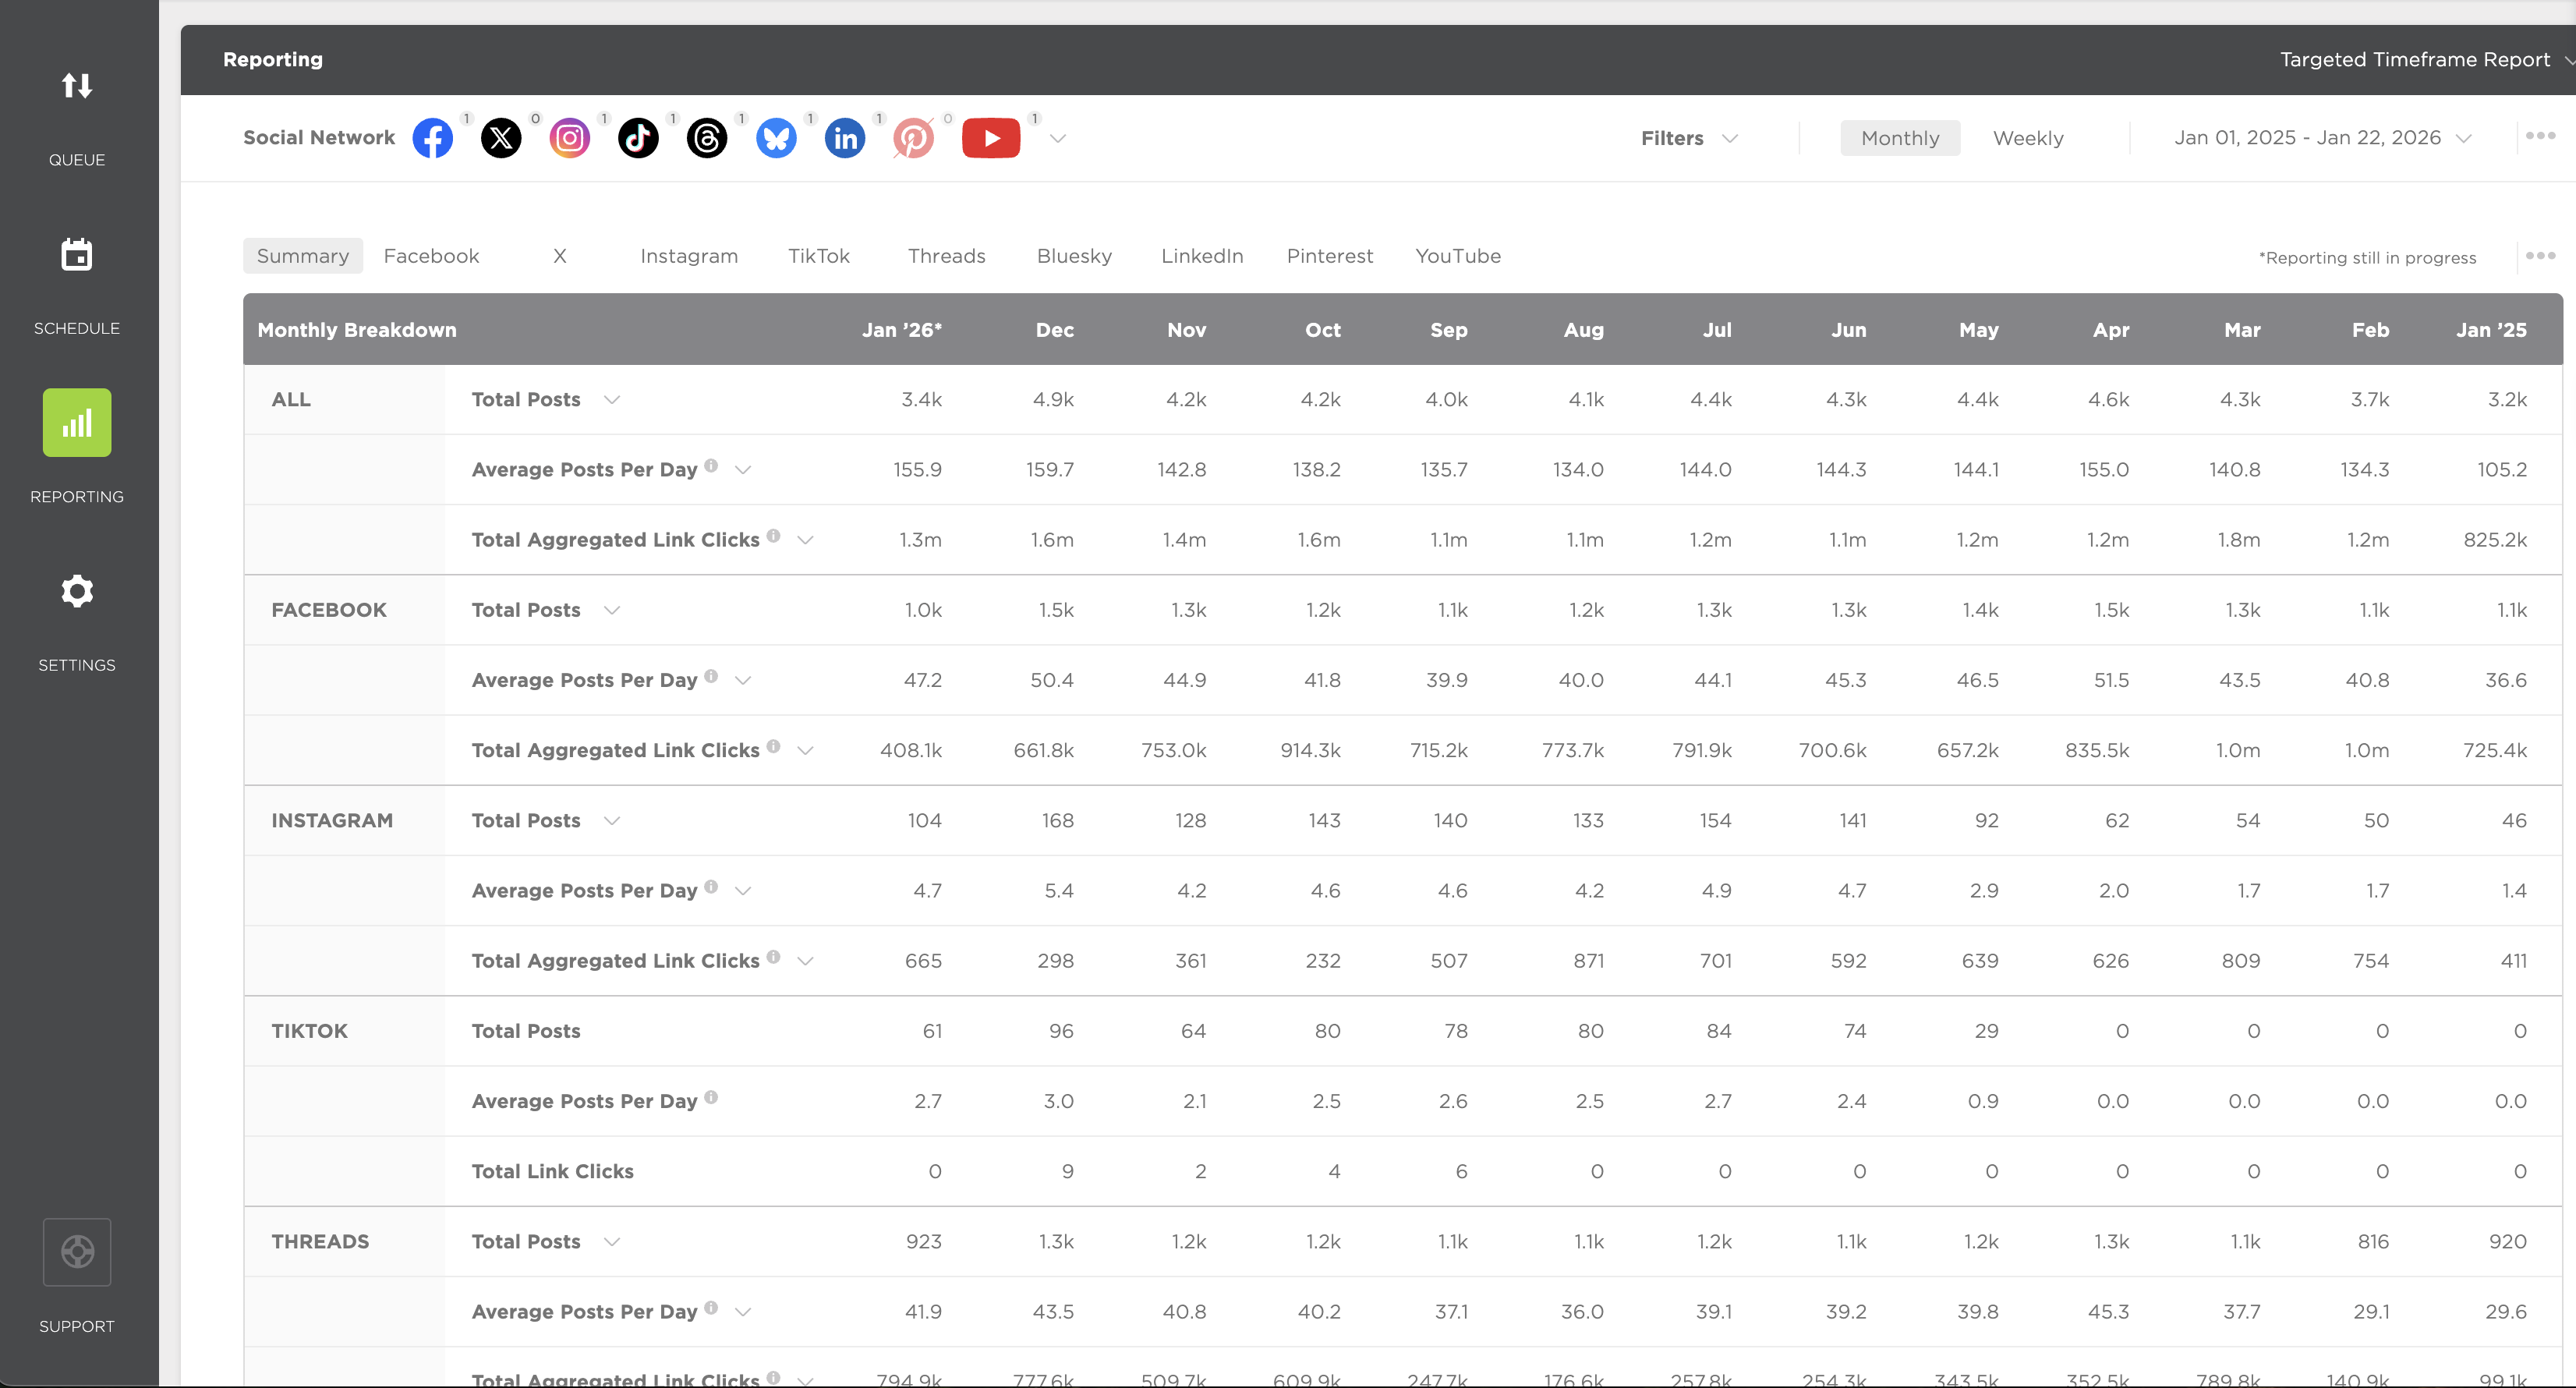This screenshot has height=1388, width=2576.
Task: Open the Schedule calendar in sidebar
Action: click(77, 255)
